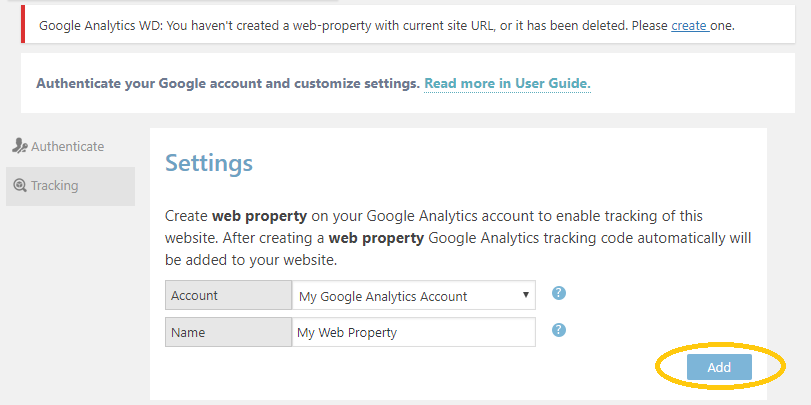Image resolution: width=811 pixels, height=405 pixels.
Task: Click the red notice border stripe
Action: [23, 24]
